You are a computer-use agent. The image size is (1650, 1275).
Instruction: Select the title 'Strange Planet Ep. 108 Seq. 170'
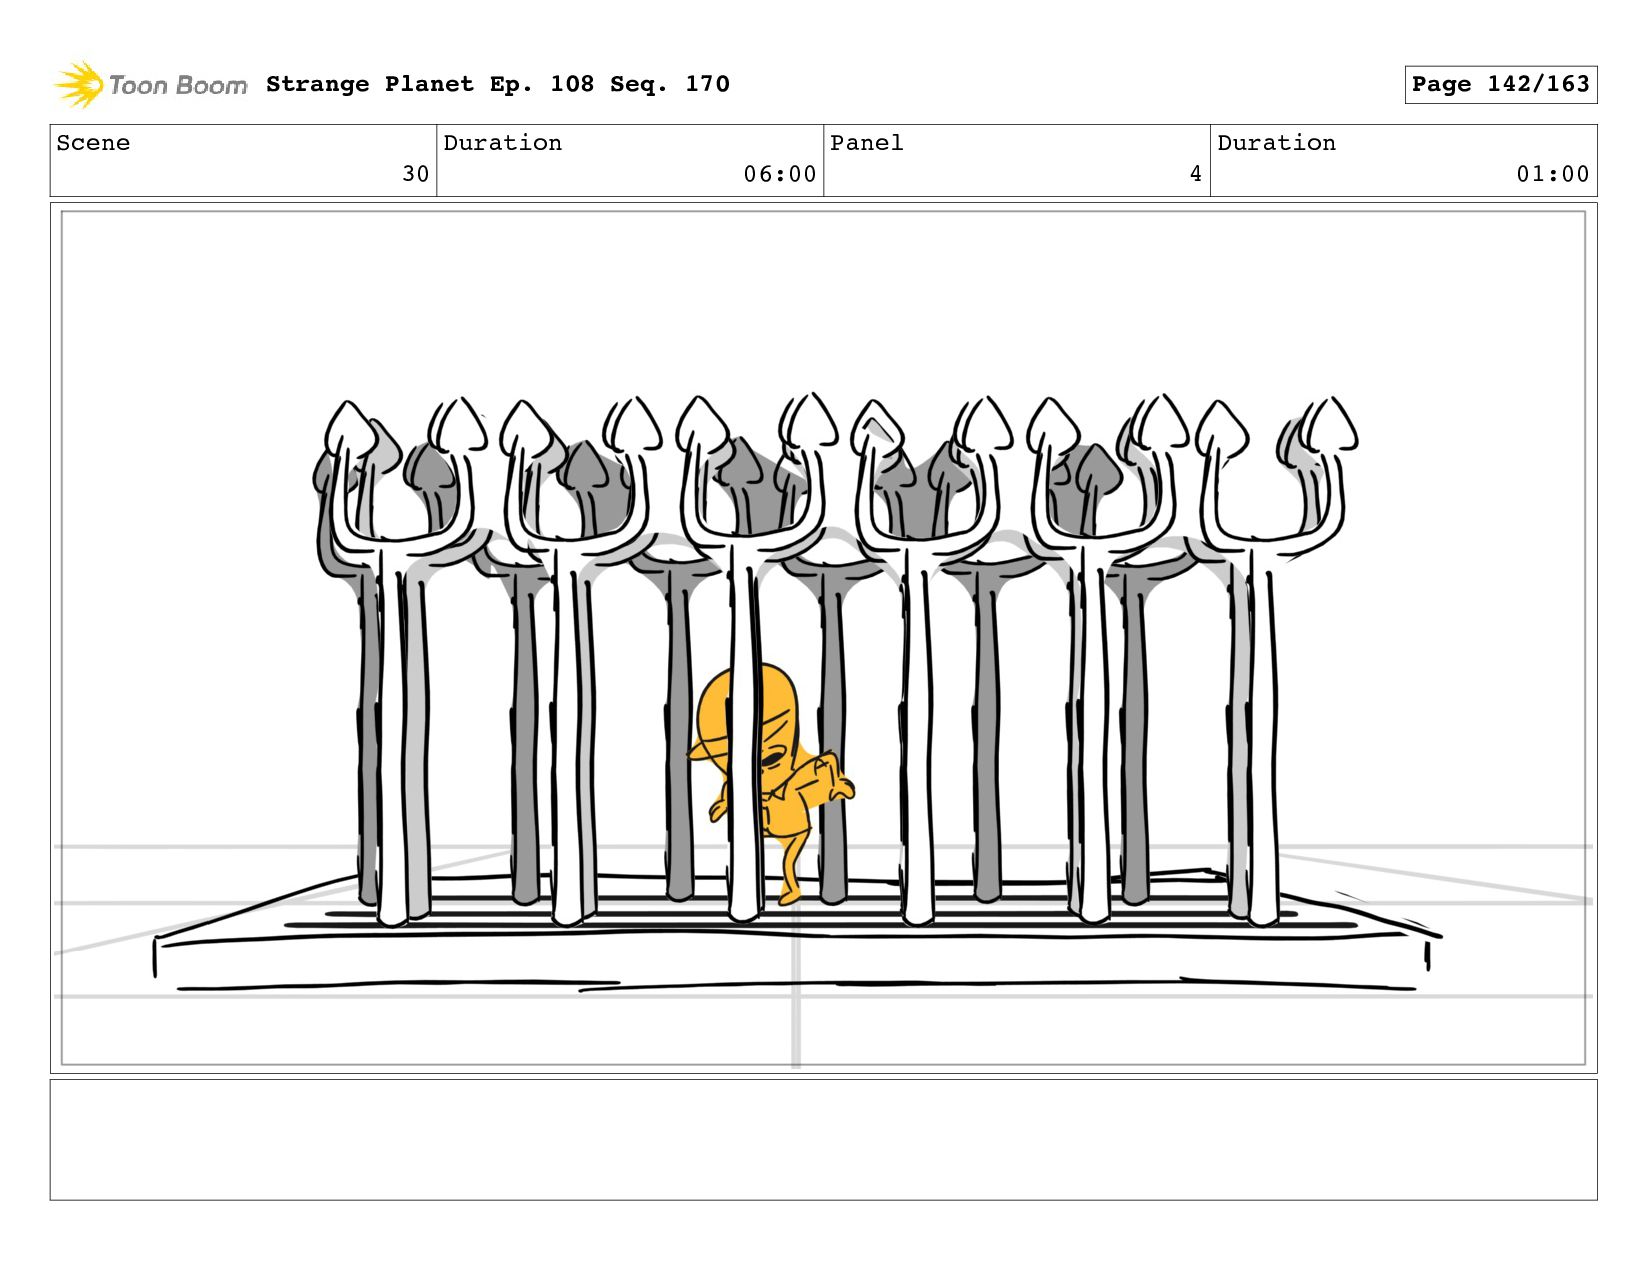(498, 84)
